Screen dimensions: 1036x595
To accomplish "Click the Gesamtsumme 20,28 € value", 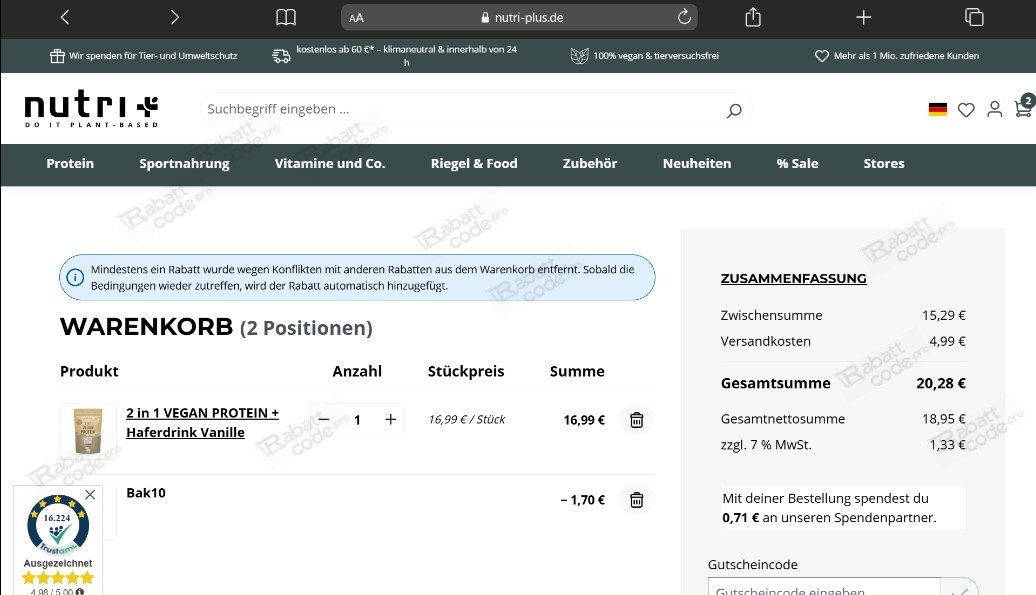I will [x=941, y=383].
